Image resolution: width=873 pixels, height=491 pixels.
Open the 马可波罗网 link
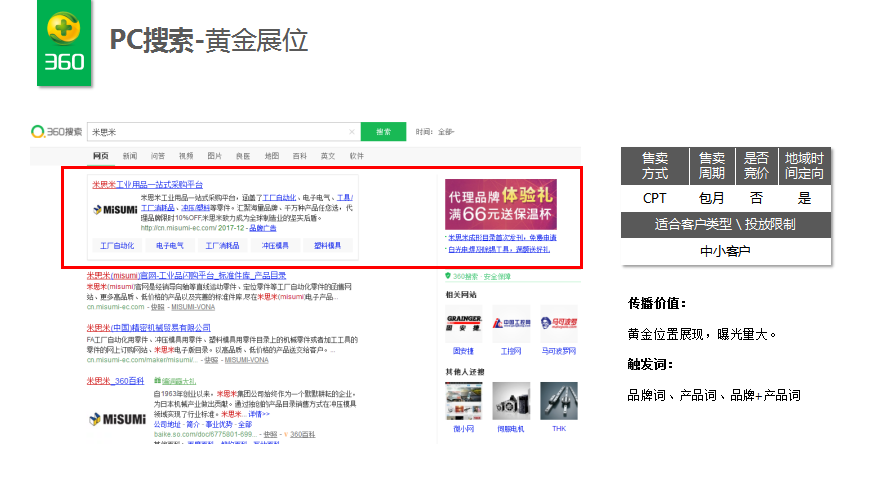click(x=558, y=351)
